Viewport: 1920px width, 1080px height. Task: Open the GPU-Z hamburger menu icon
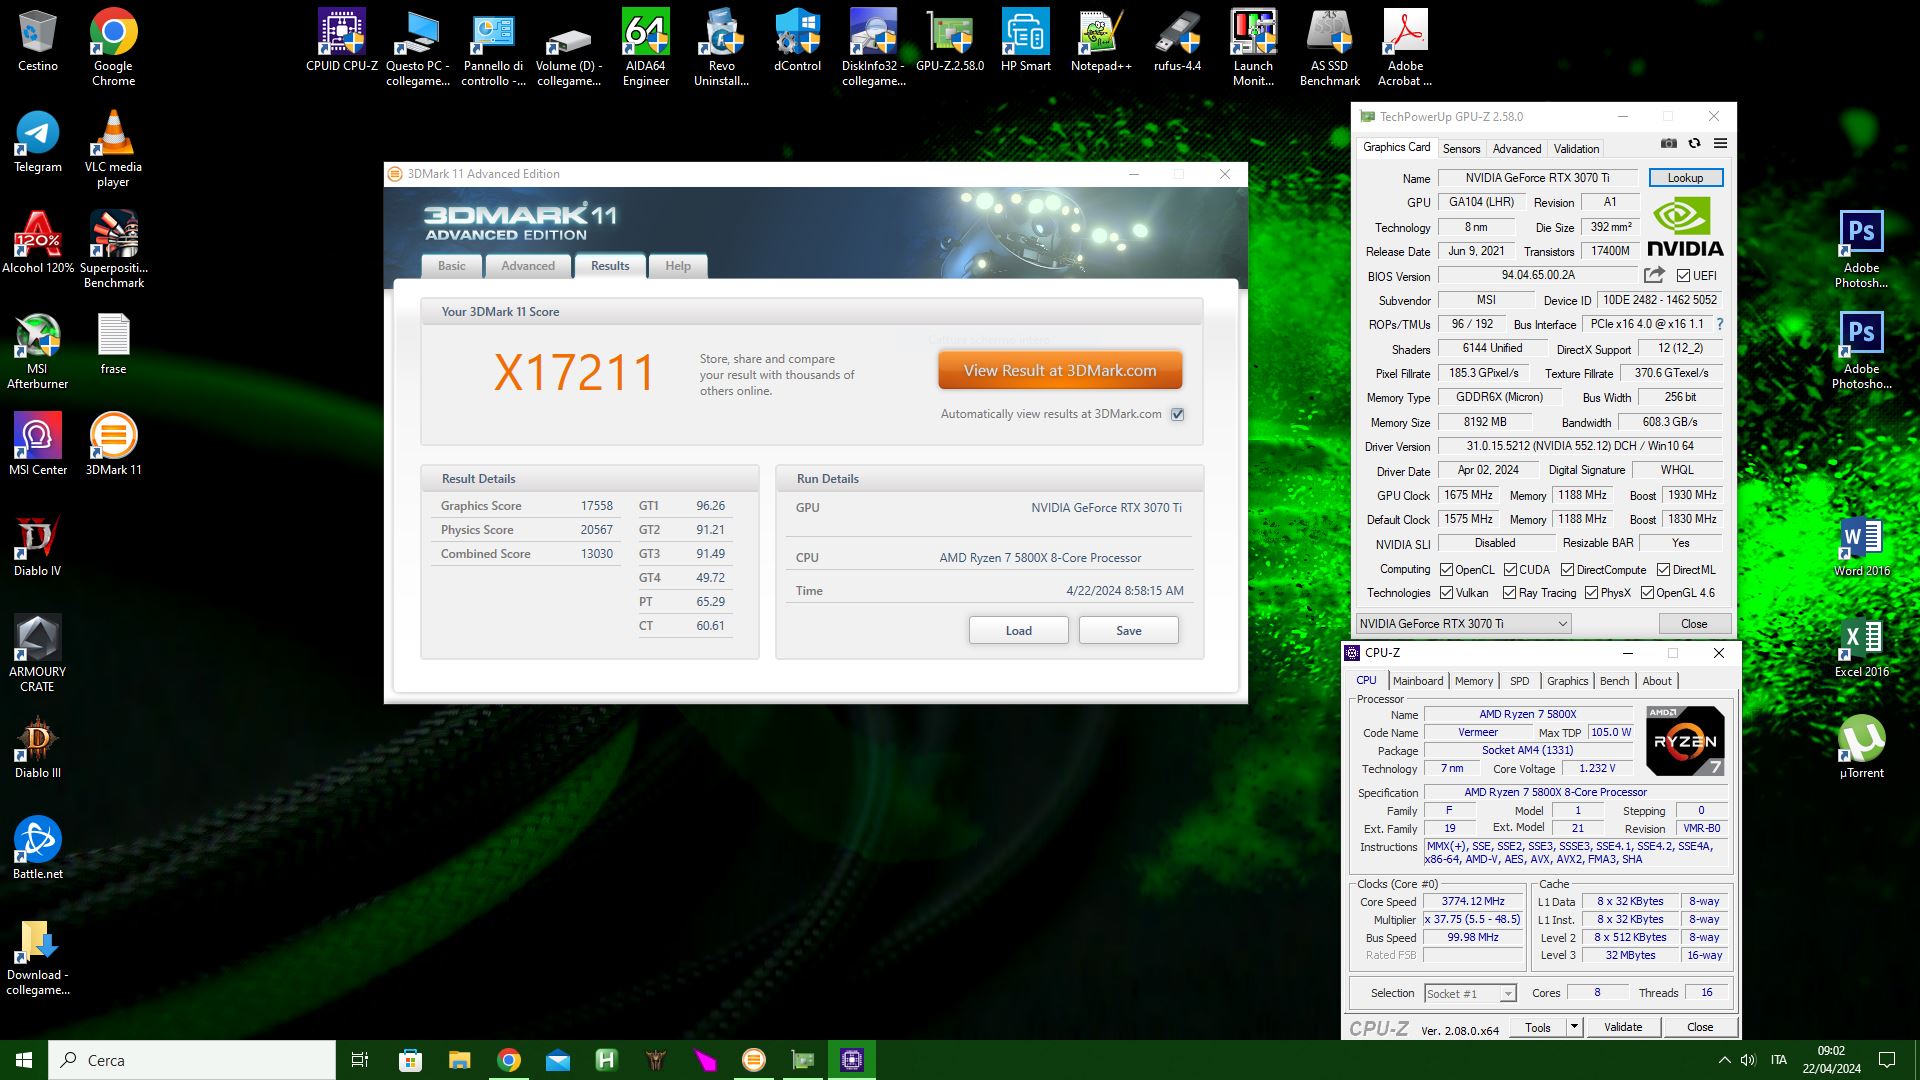pyautogui.click(x=1720, y=144)
